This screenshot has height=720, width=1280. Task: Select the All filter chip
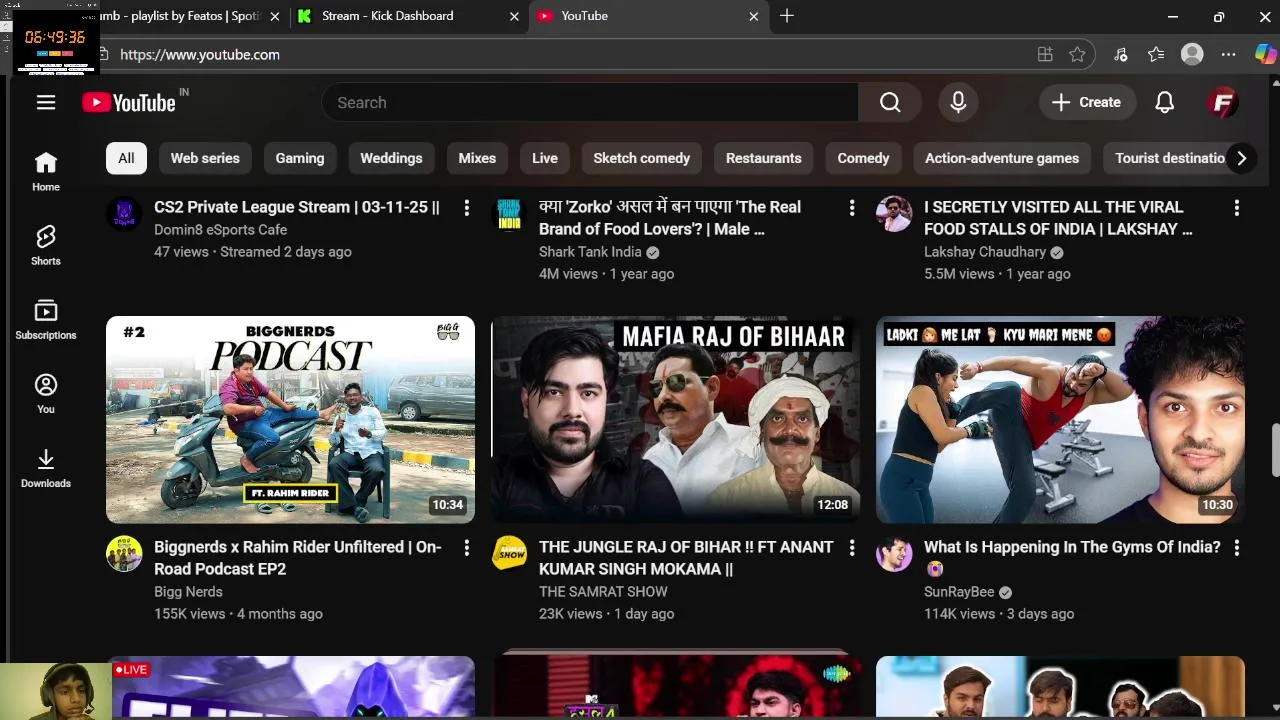126,158
